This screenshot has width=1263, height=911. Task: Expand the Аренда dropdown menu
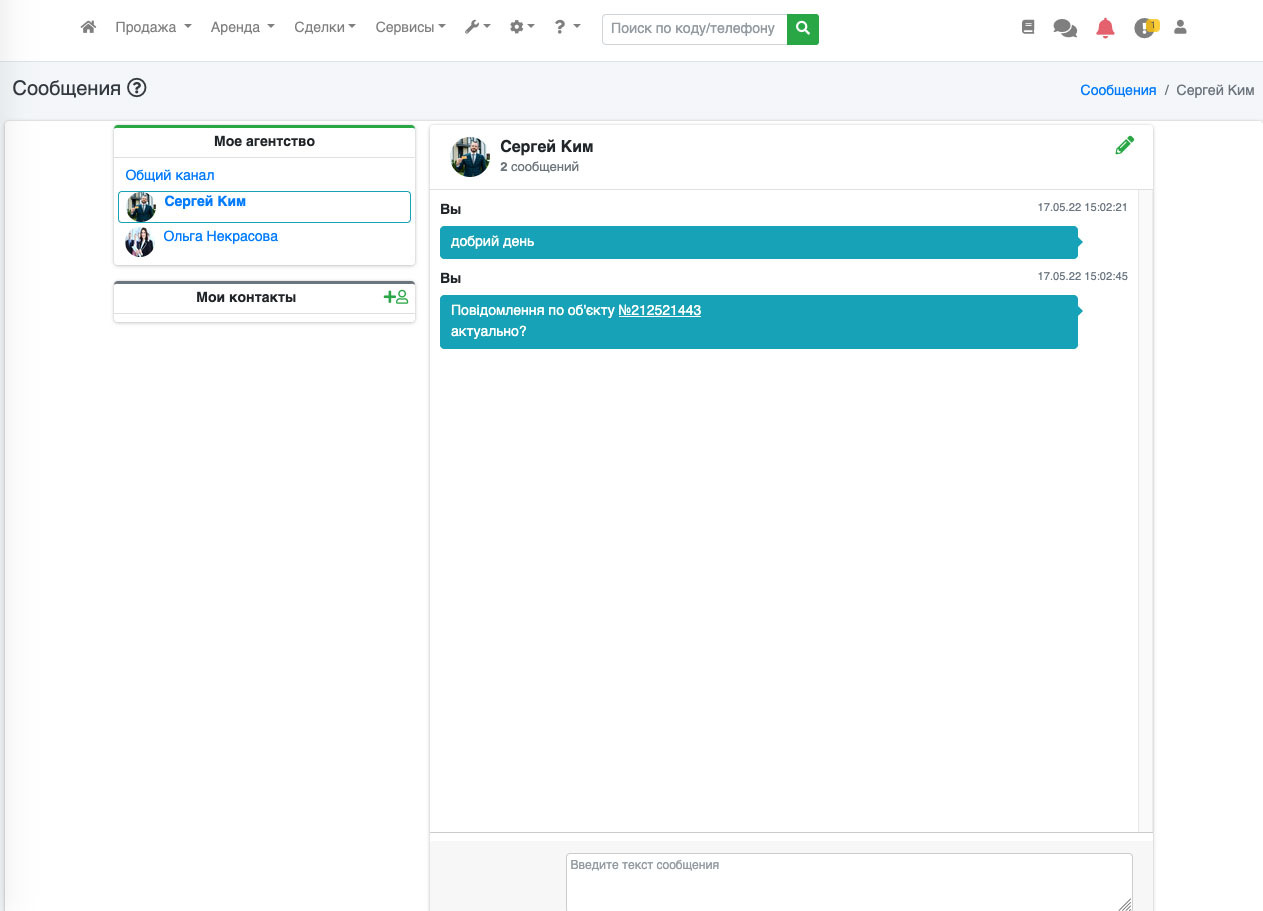point(242,28)
